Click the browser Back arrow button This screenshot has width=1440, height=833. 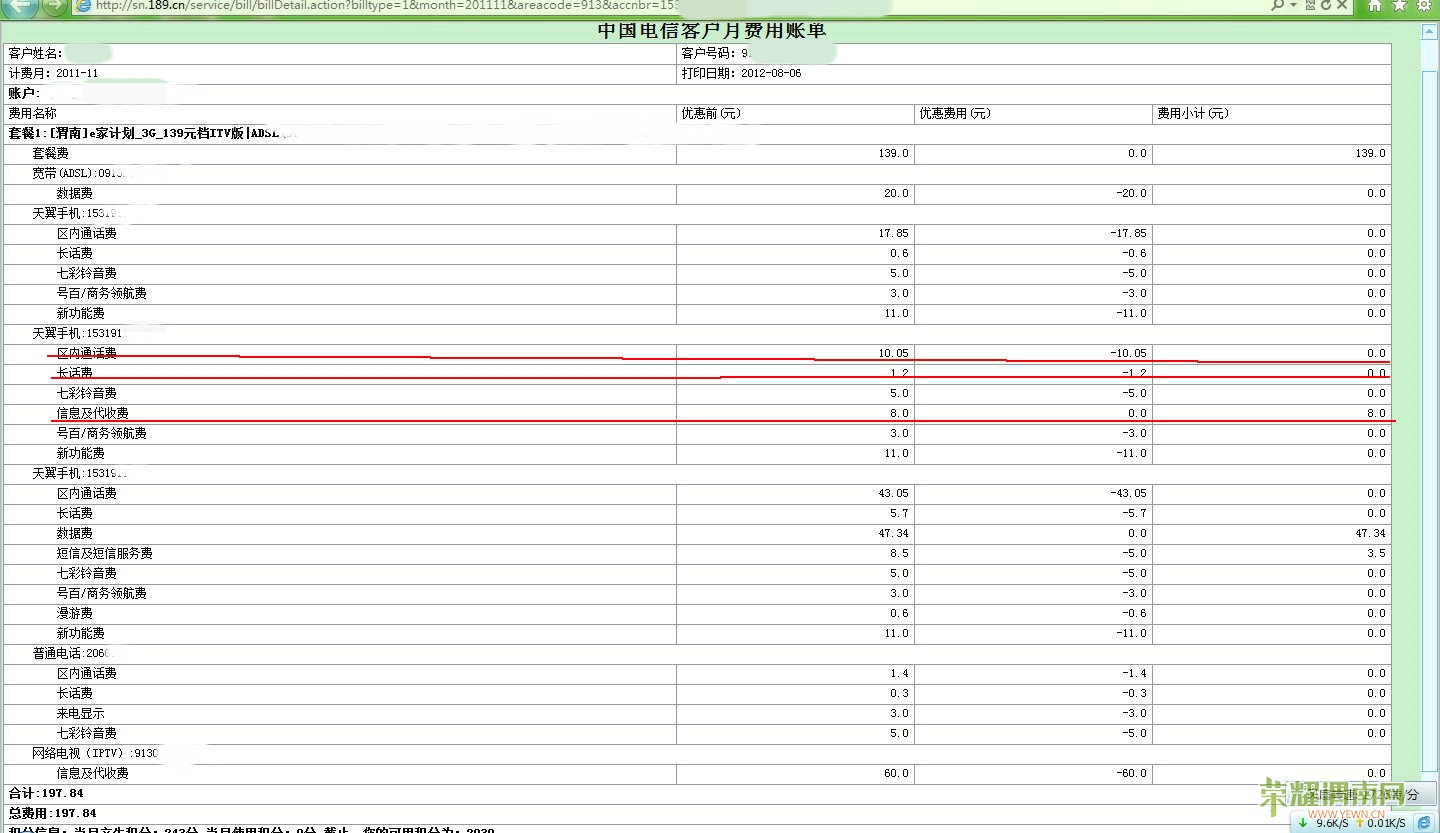22,6
